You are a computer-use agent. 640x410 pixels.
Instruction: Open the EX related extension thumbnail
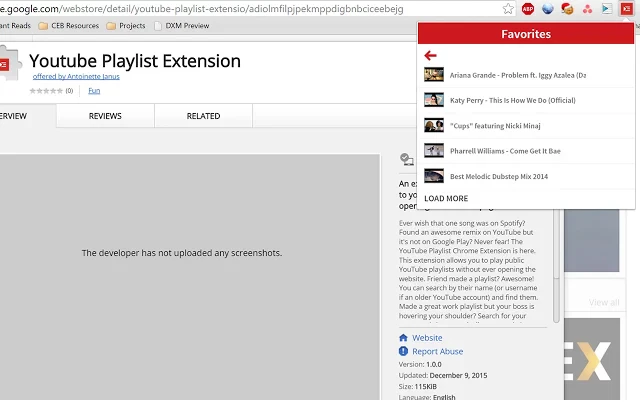pos(592,359)
